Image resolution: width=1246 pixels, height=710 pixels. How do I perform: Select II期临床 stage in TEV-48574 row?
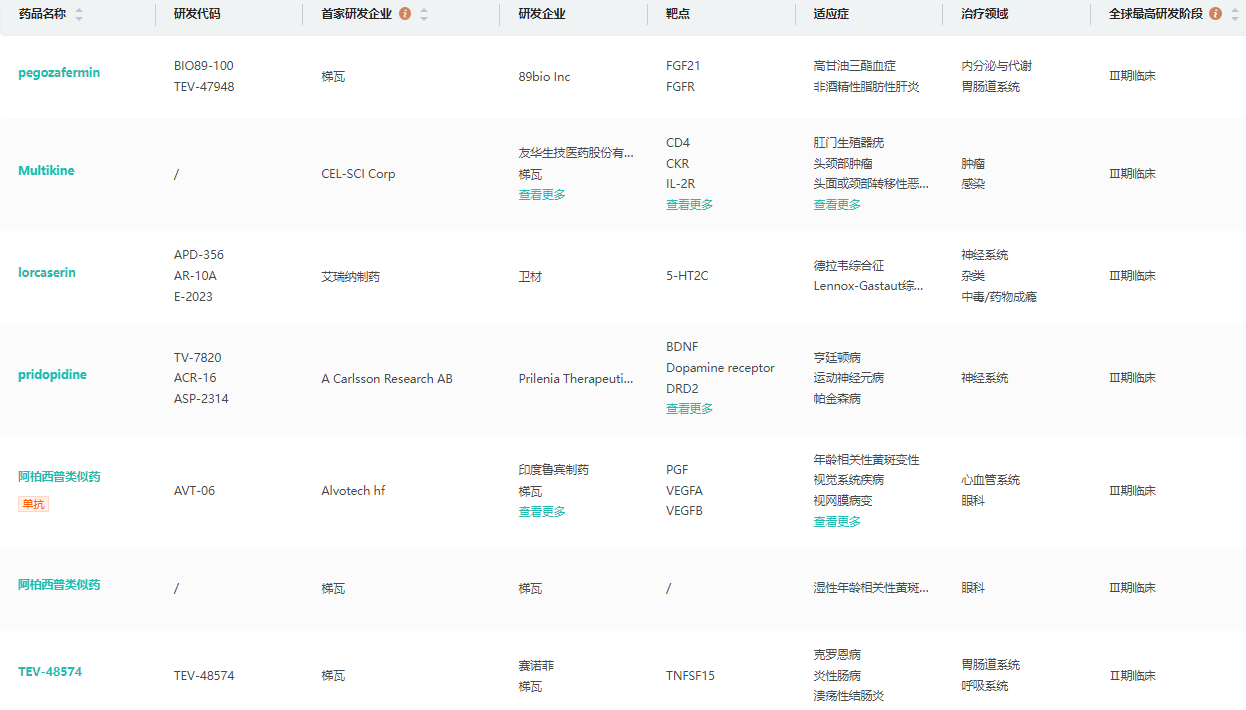[x=1132, y=676]
